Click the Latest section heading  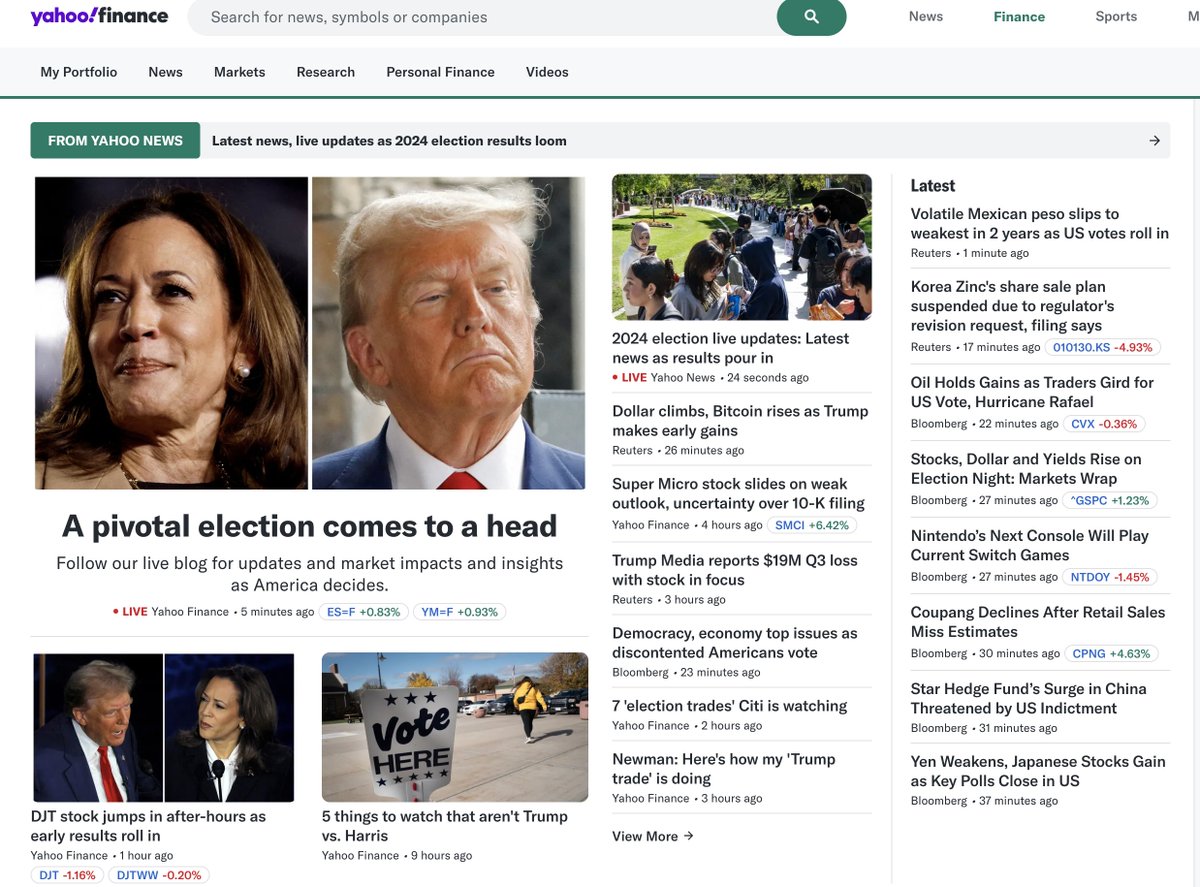click(933, 185)
